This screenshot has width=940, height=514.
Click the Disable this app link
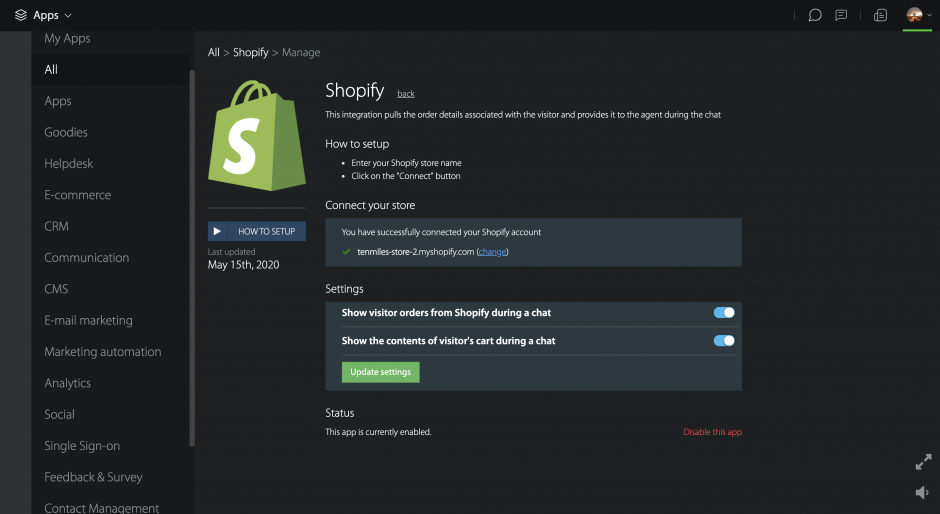click(712, 432)
